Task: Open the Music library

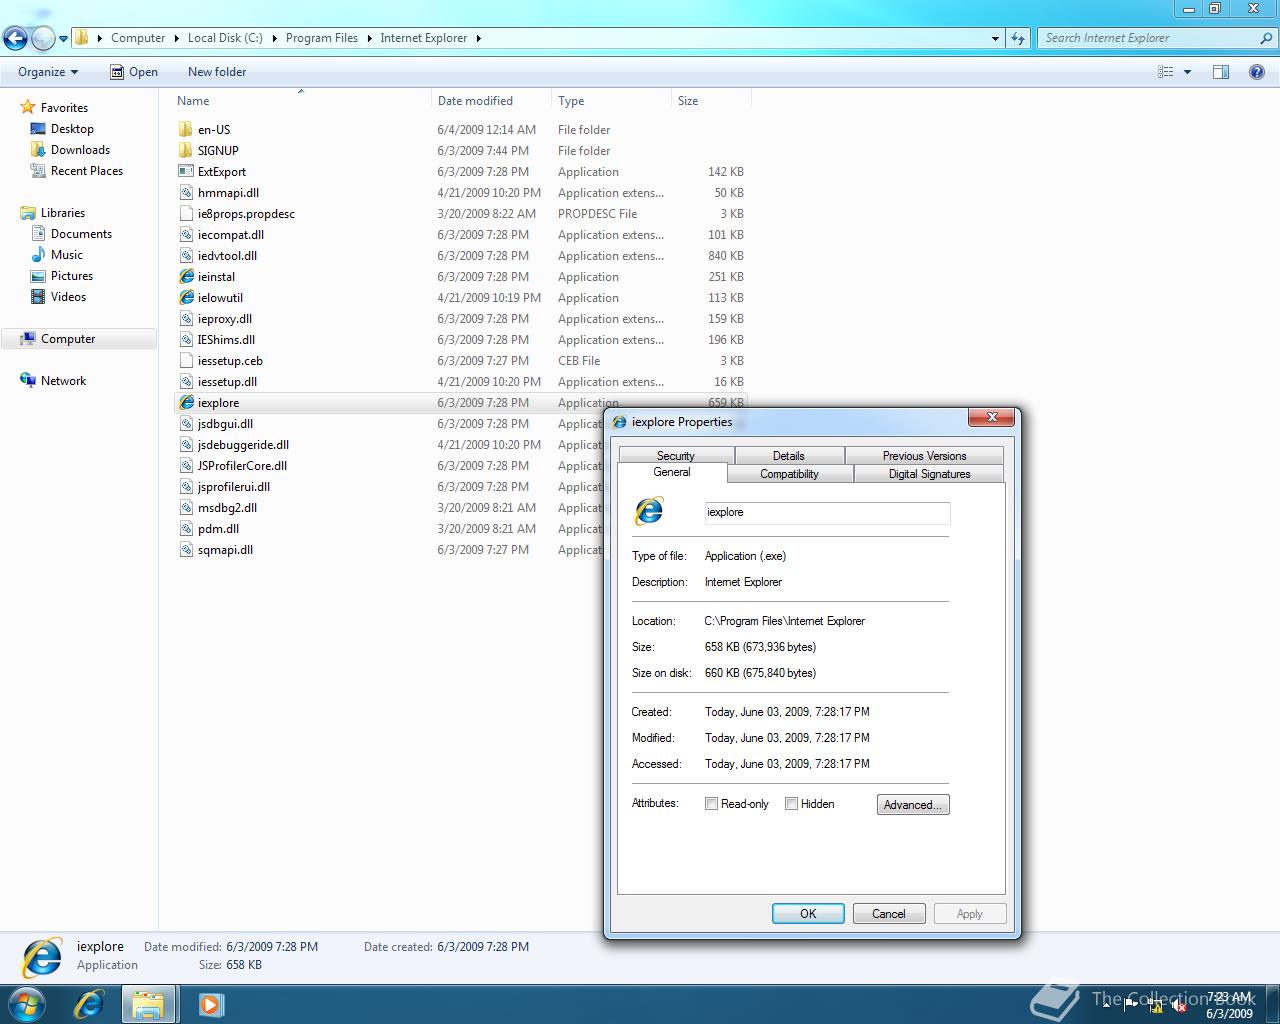Action: (67, 255)
